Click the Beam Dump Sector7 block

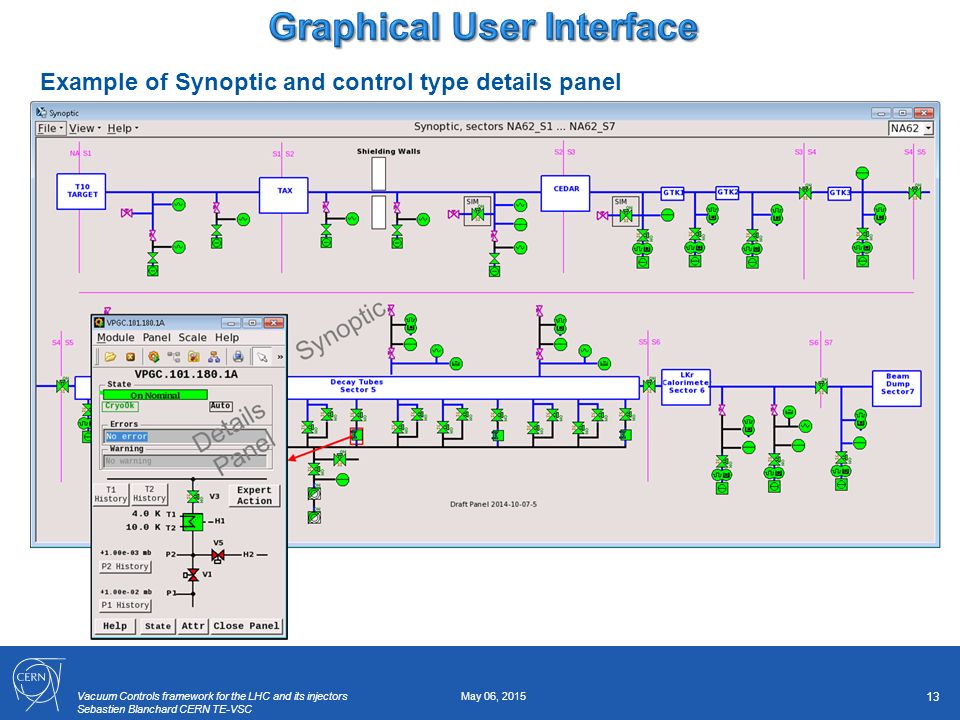(x=896, y=388)
